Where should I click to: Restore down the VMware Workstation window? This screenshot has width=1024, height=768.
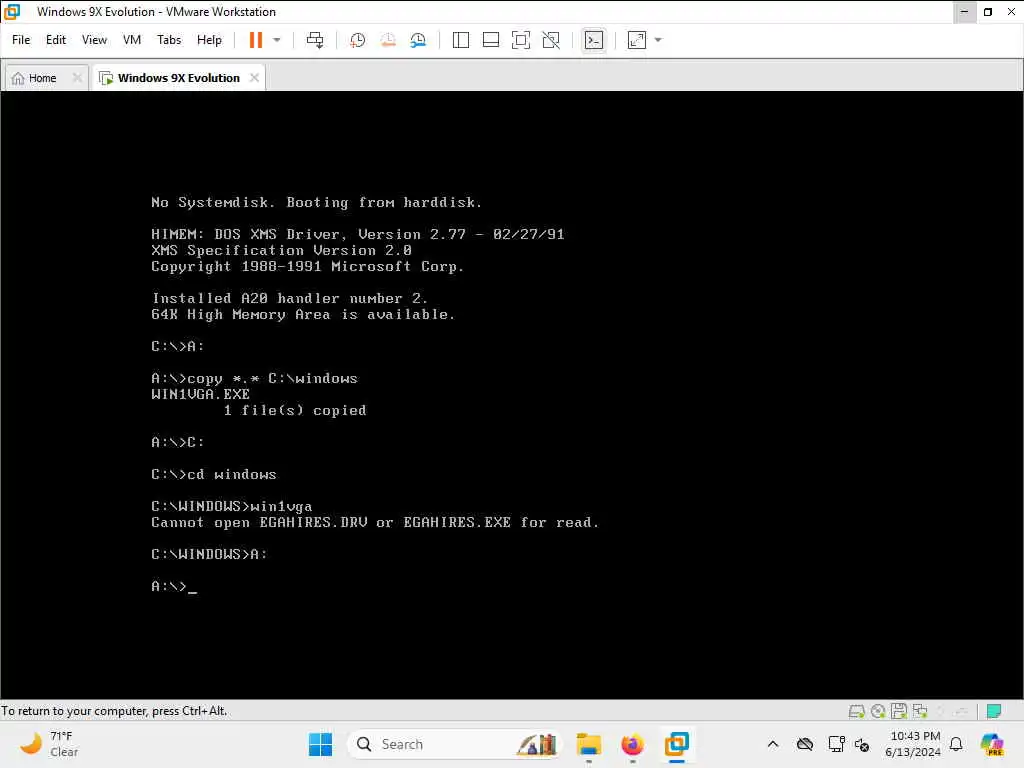click(x=988, y=12)
